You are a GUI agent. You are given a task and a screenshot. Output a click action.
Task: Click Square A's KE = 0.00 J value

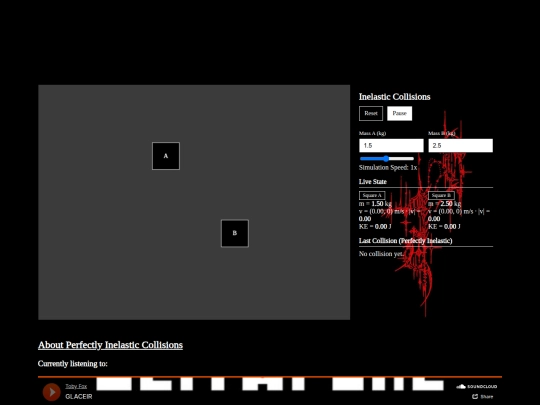point(375,227)
